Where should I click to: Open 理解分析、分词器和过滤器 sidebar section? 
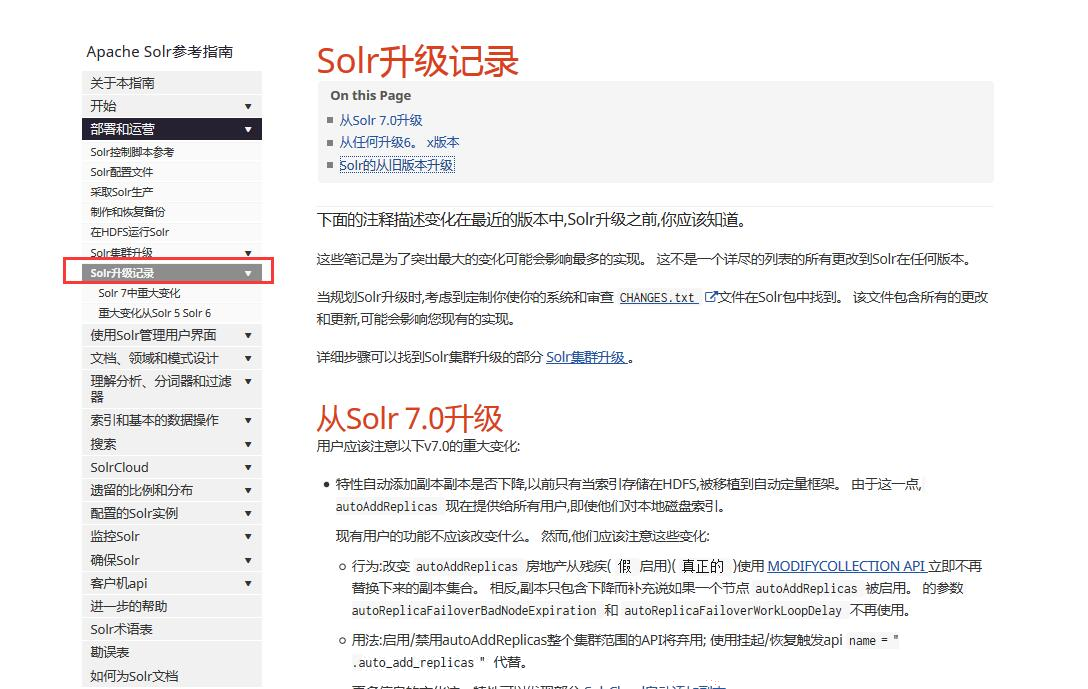(x=161, y=389)
